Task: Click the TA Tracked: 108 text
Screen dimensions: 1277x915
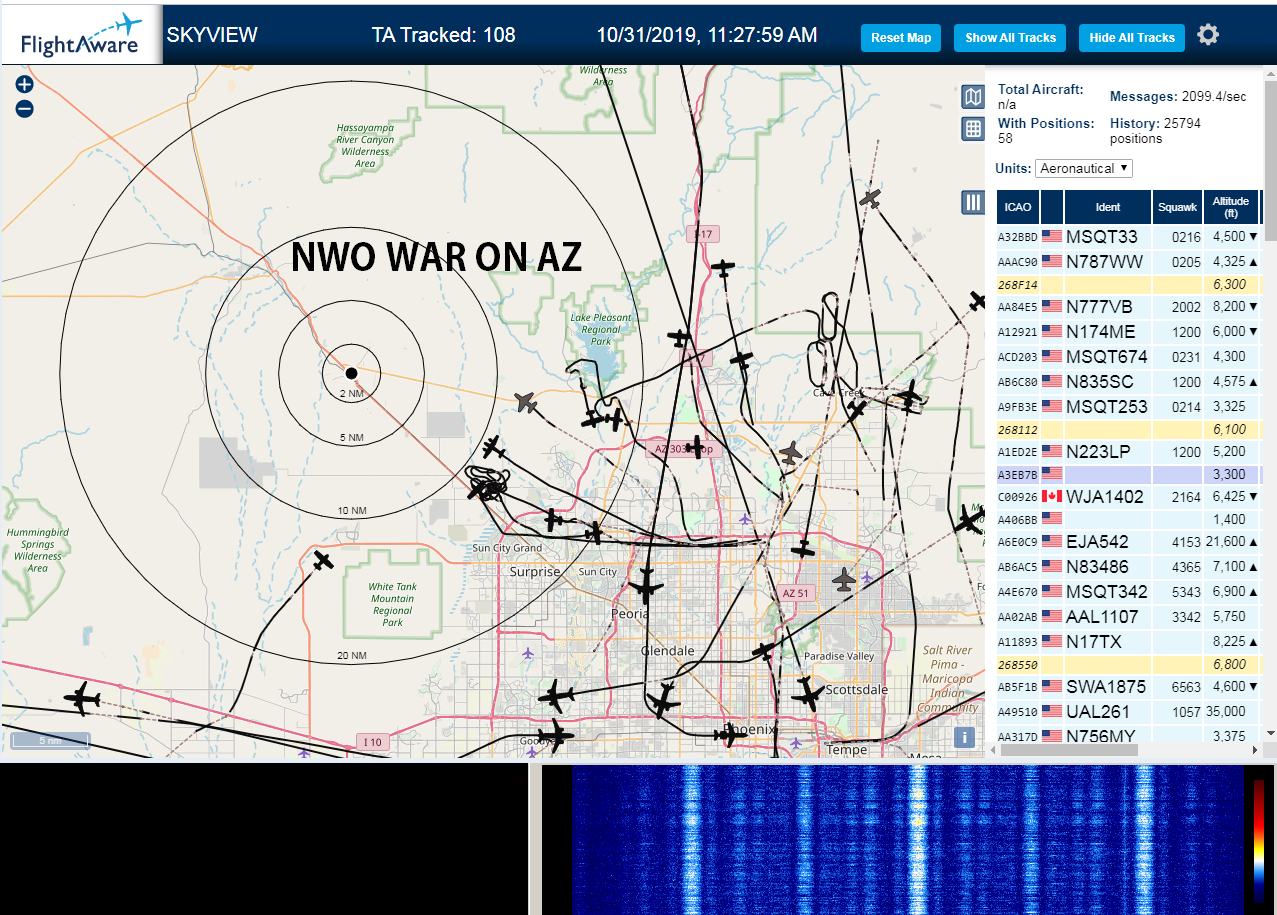Action: pyautogui.click(x=443, y=35)
